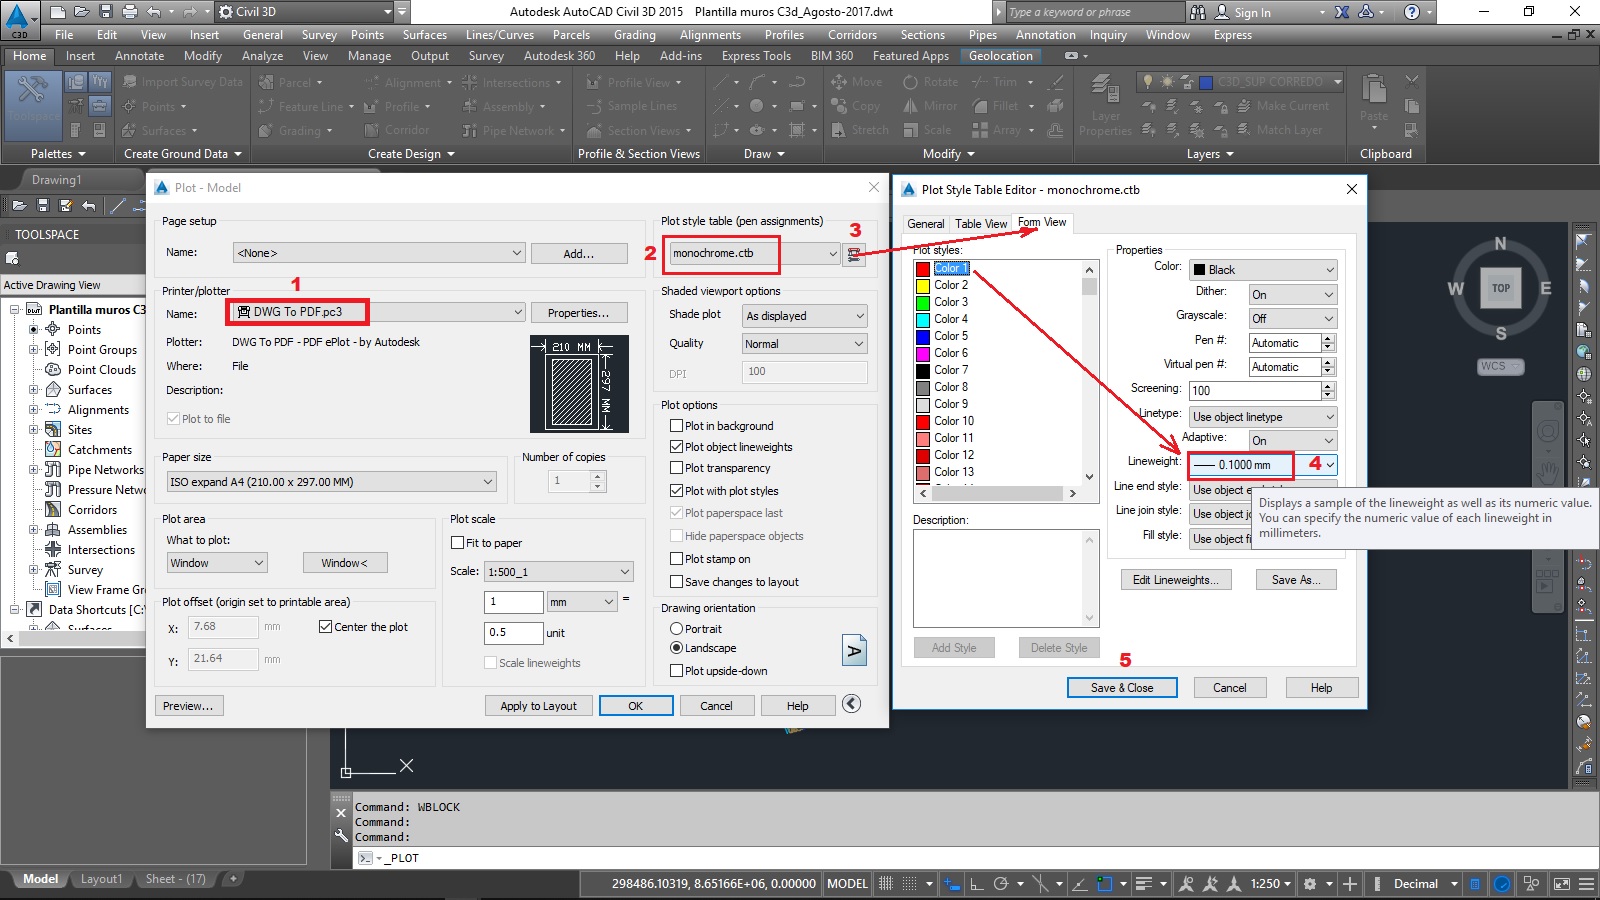1600x900 pixels.
Task: Open the Corridors menu in menu bar
Action: (x=852, y=35)
